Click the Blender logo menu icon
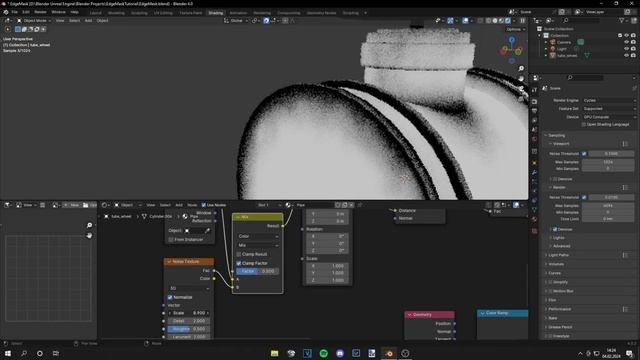This screenshot has height=360, width=640. point(6,12)
